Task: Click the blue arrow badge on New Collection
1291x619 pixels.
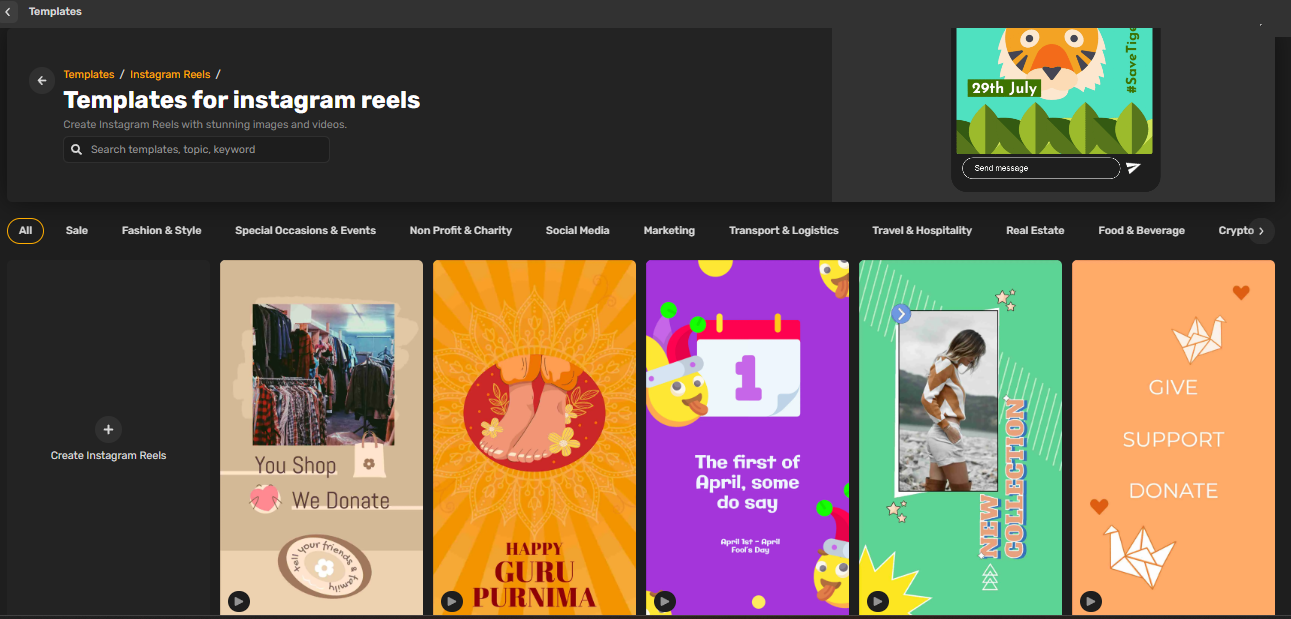Action: pos(901,314)
